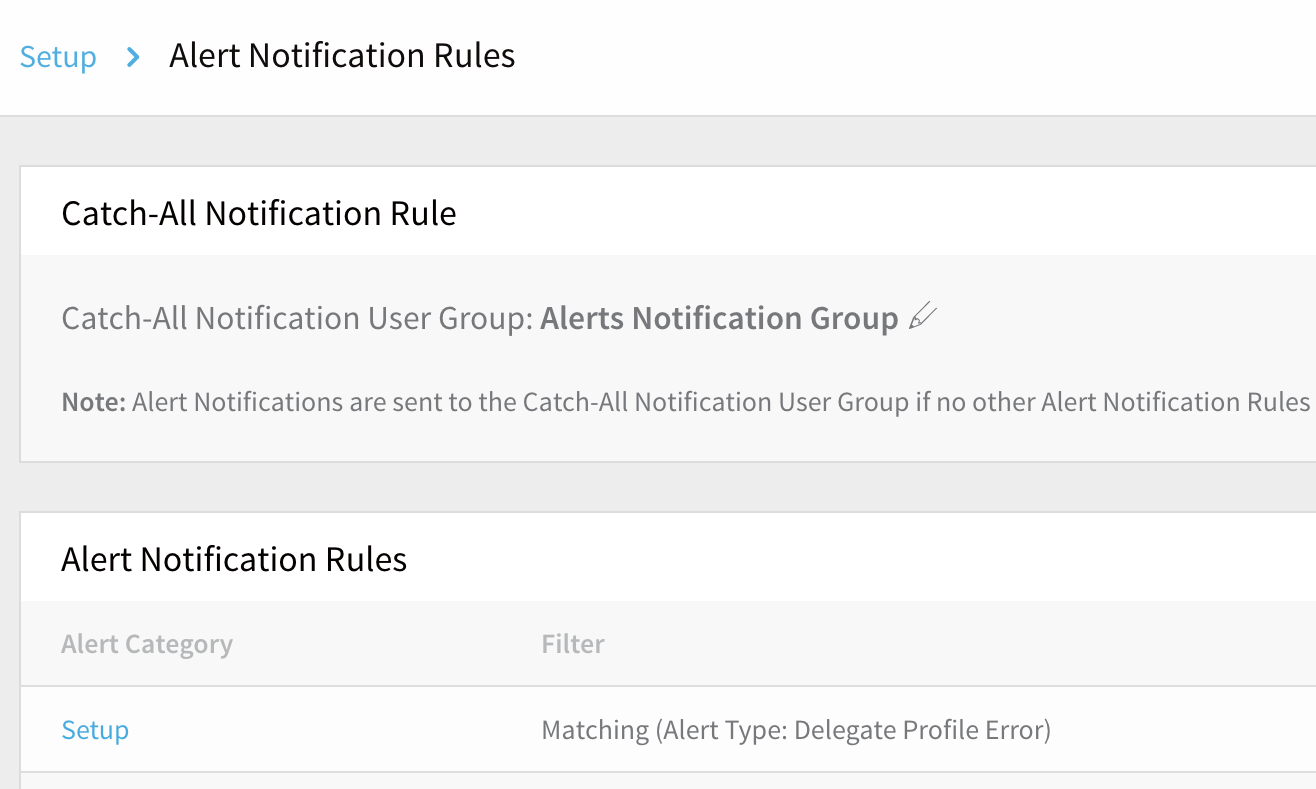The height and width of the screenshot is (789, 1316).
Task: Click the word Matching in filter cell
Action: point(595,730)
